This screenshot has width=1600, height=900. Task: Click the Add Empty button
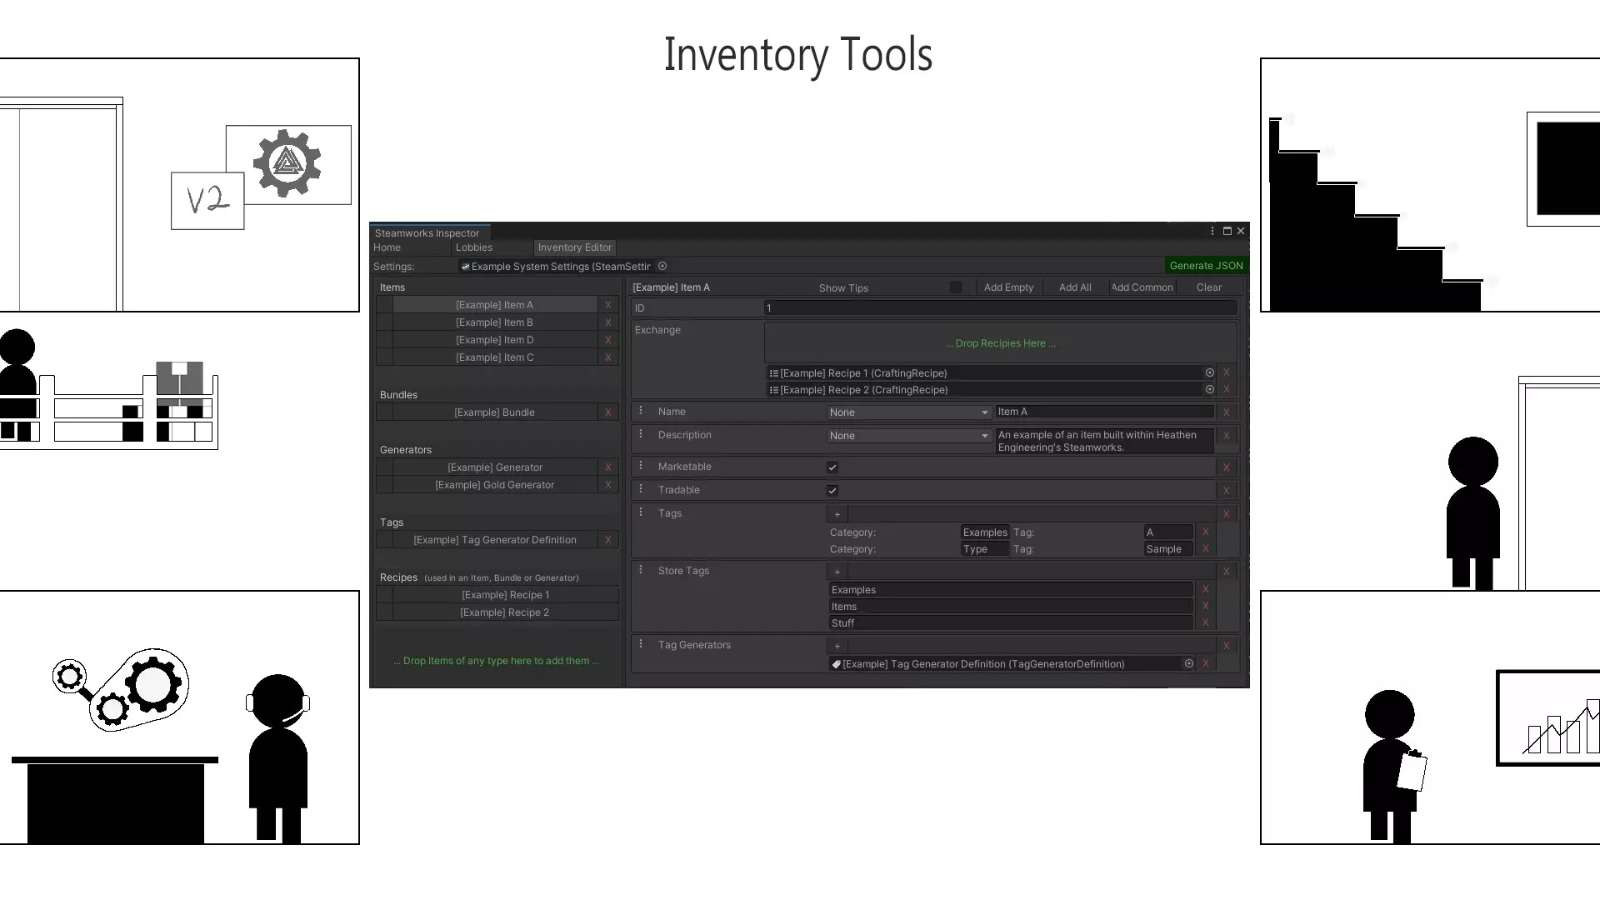(1008, 288)
